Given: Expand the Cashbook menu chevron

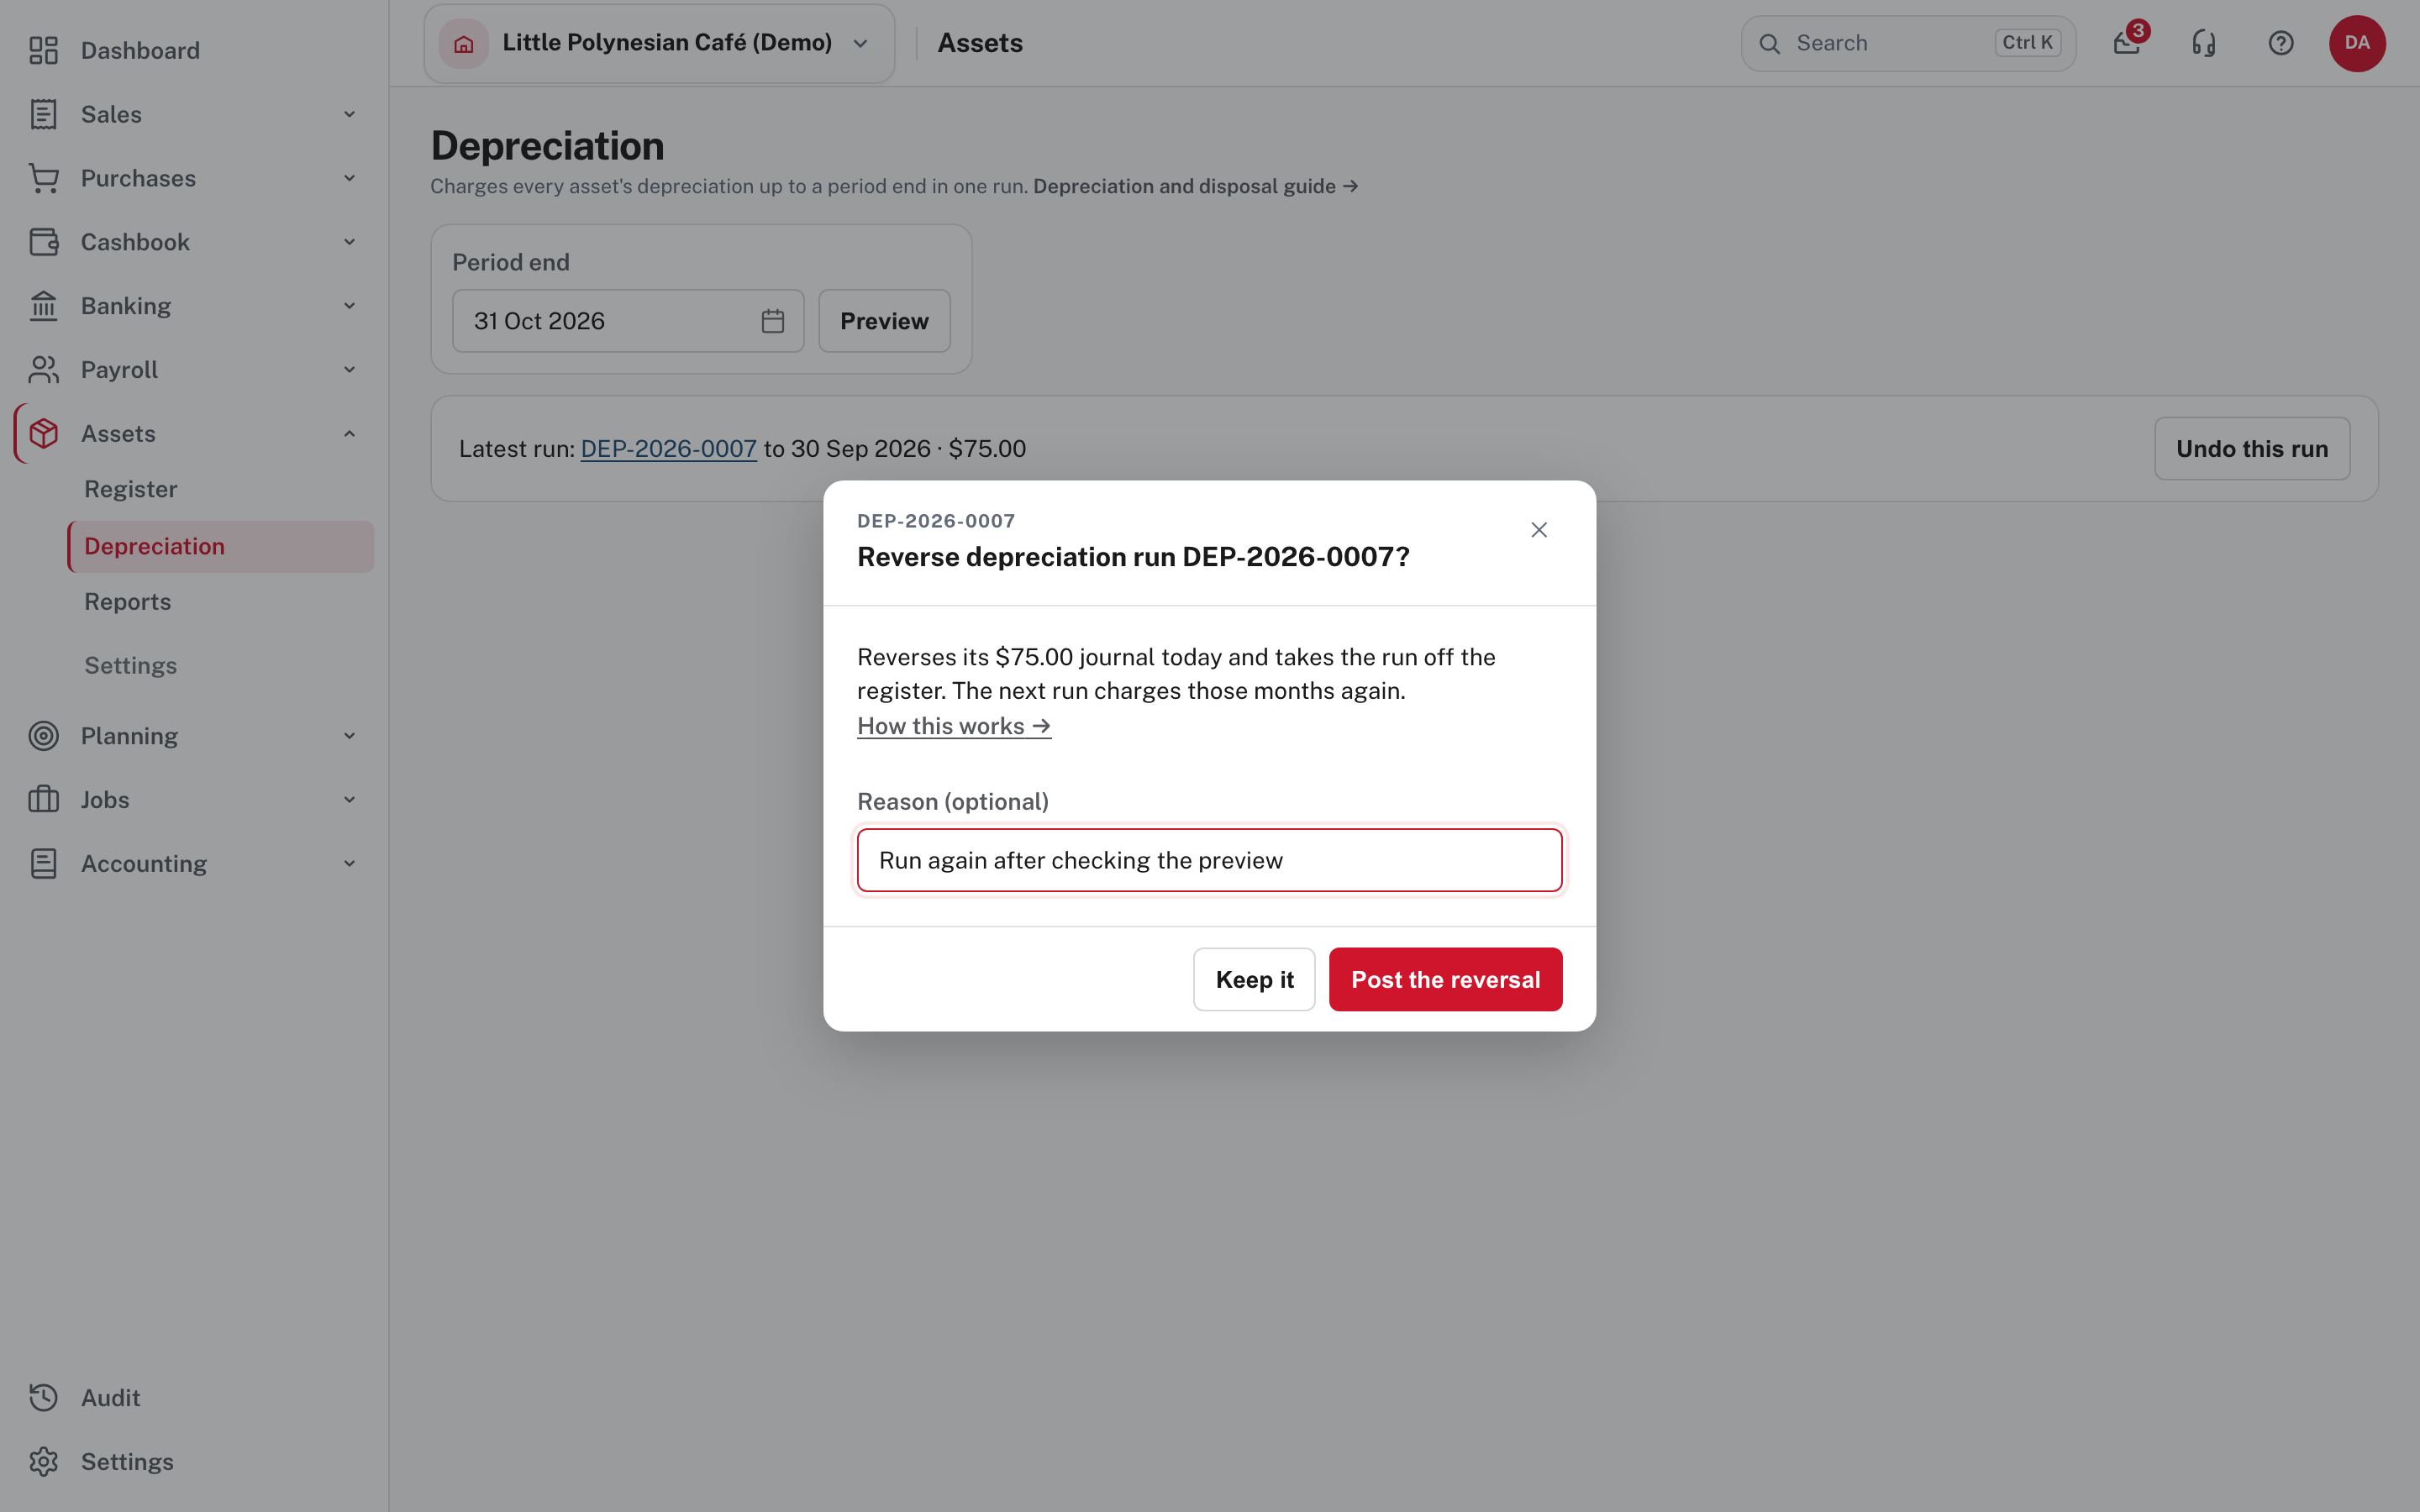Looking at the screenshot, I should click(x=349, y=242).
